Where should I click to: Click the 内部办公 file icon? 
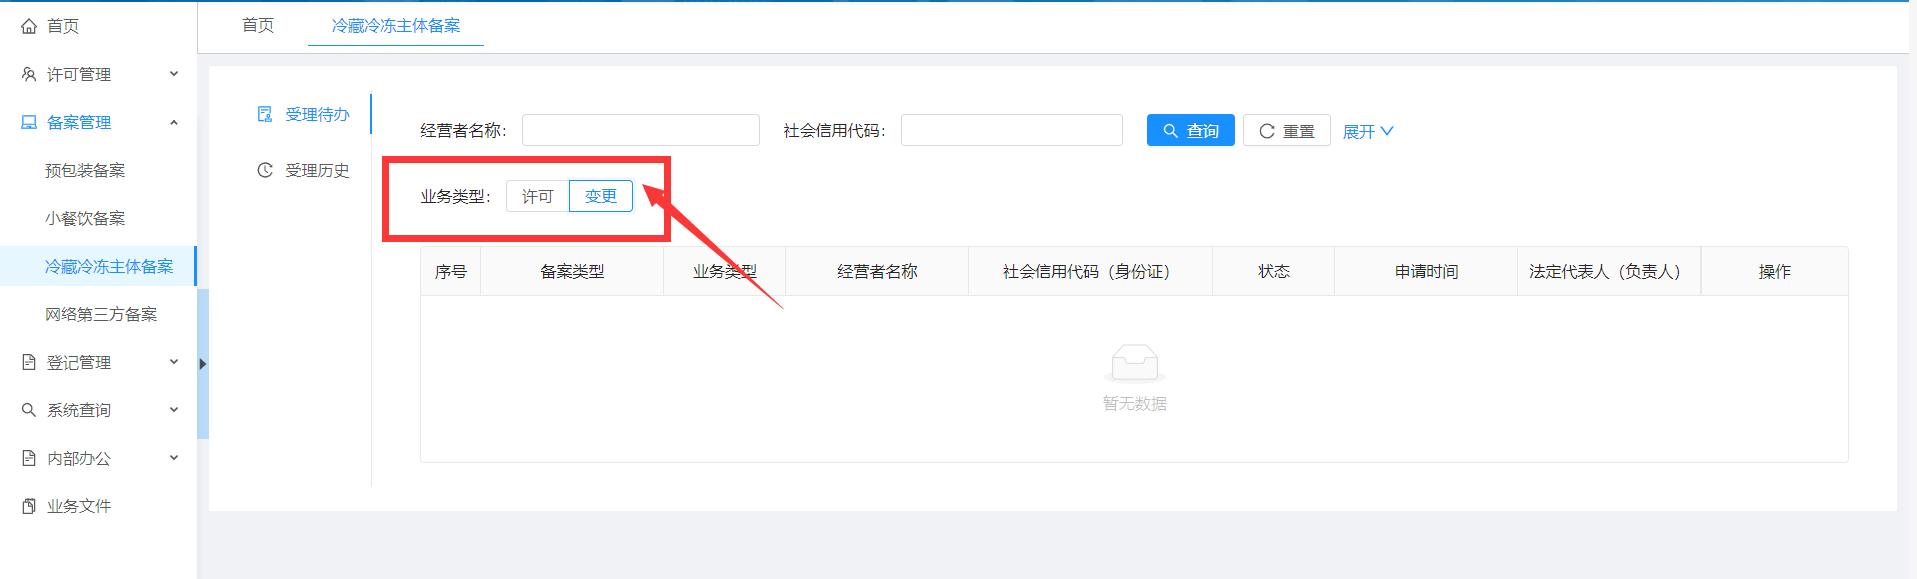(x=29, y=458)
